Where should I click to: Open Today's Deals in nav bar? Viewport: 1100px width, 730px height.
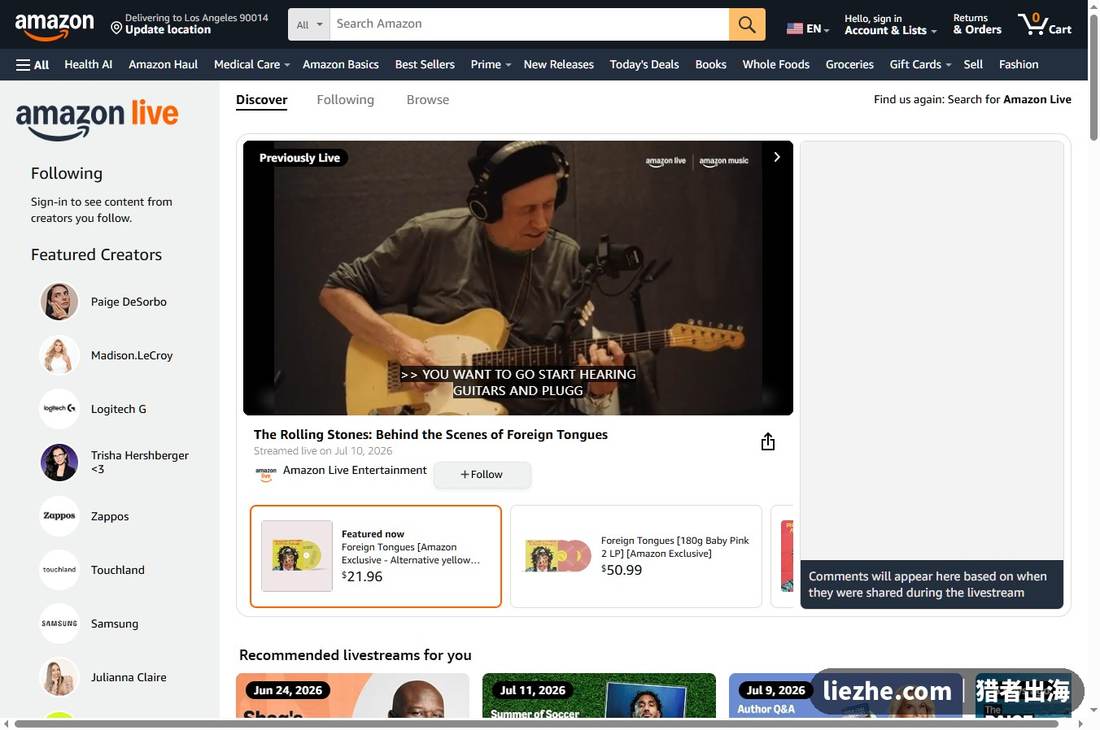point(644,65)
